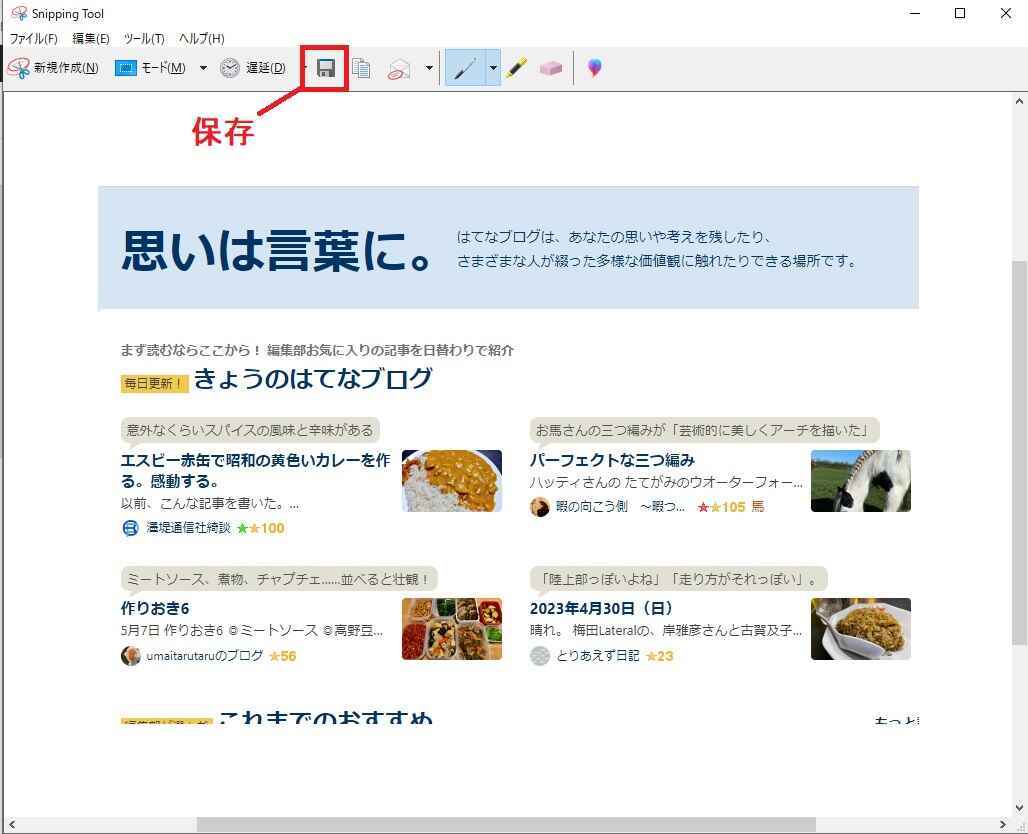Click the blue rectangle mode icon
Screen dimensions: 1028x834
click(125, 68)
